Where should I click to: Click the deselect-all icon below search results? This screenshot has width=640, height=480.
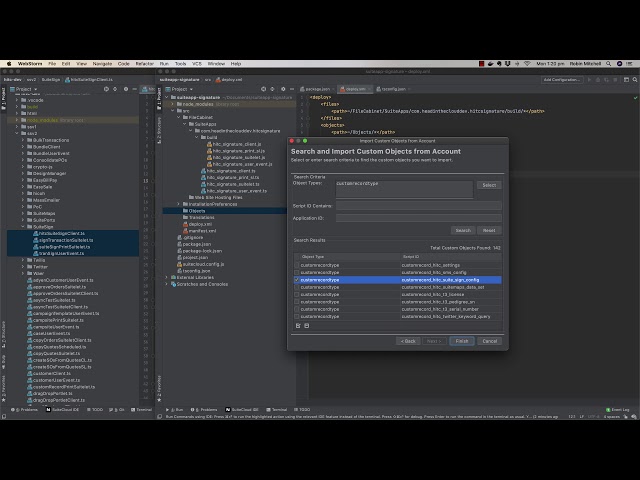click(307, 326)
